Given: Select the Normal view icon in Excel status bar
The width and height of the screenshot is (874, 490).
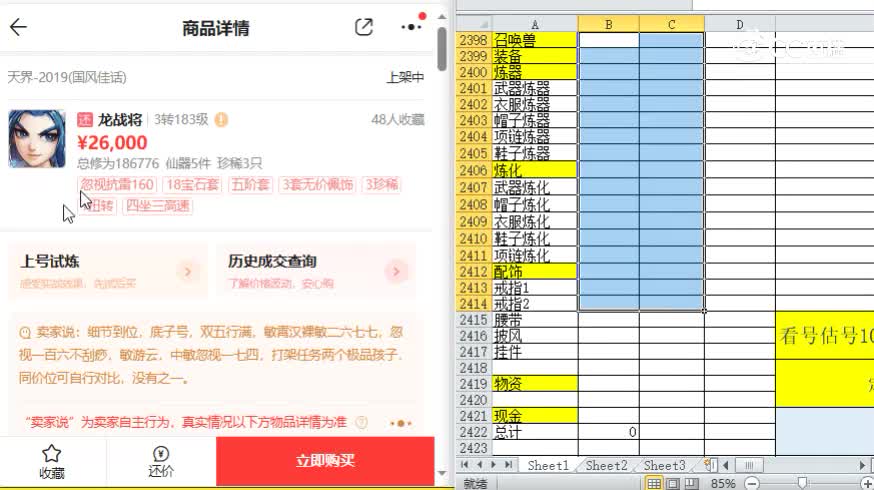Looking at the screenshot, I should (654, 483).
